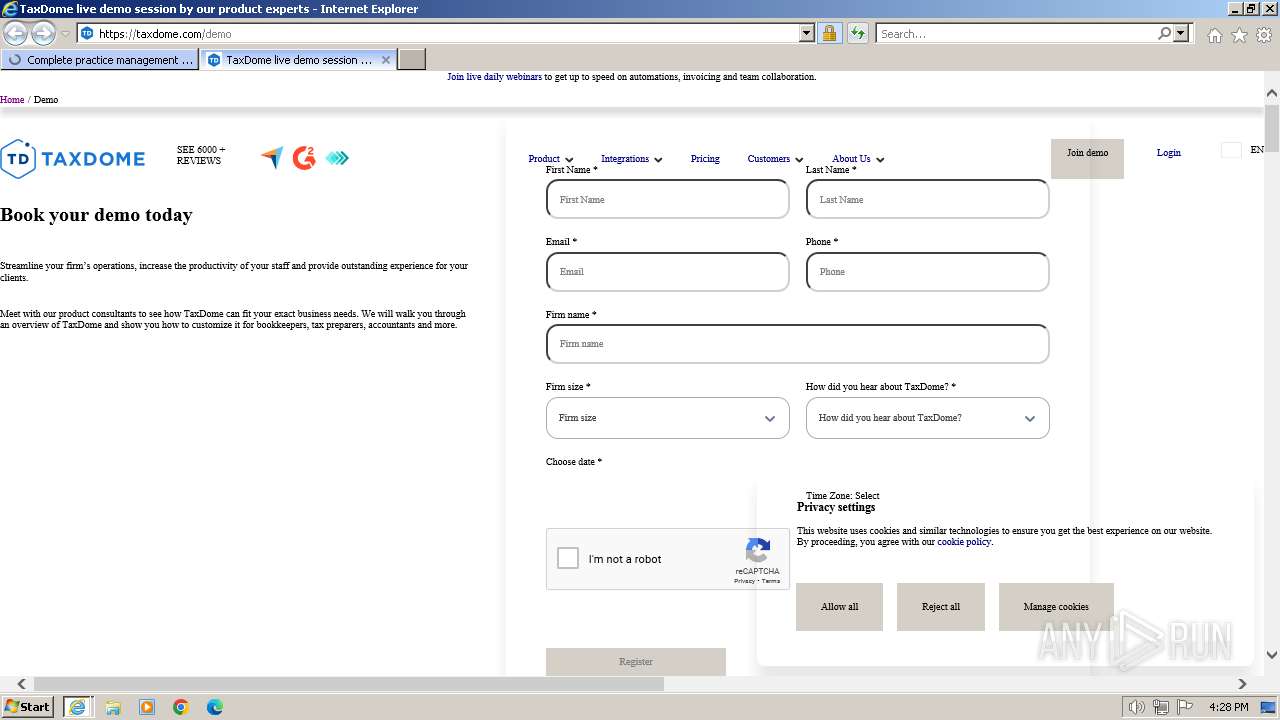Click the volume speaker tray icon
Viewport: 1280px width, 720px height.
coord(1137,707)
